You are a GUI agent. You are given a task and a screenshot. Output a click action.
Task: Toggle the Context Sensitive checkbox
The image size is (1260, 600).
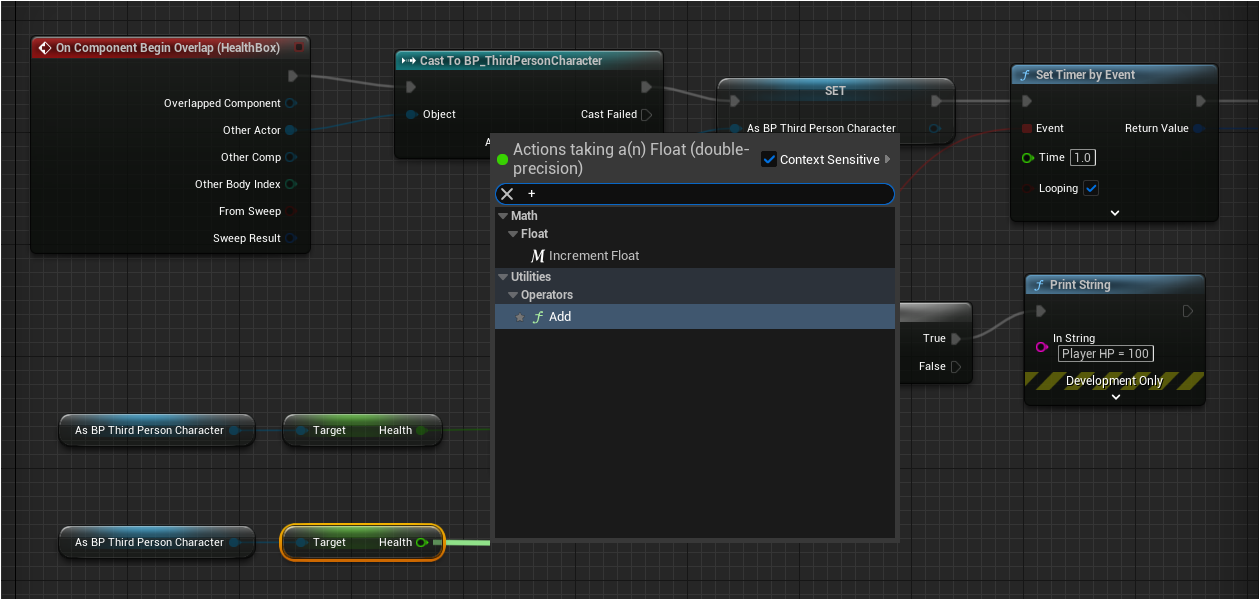[769, 159]
